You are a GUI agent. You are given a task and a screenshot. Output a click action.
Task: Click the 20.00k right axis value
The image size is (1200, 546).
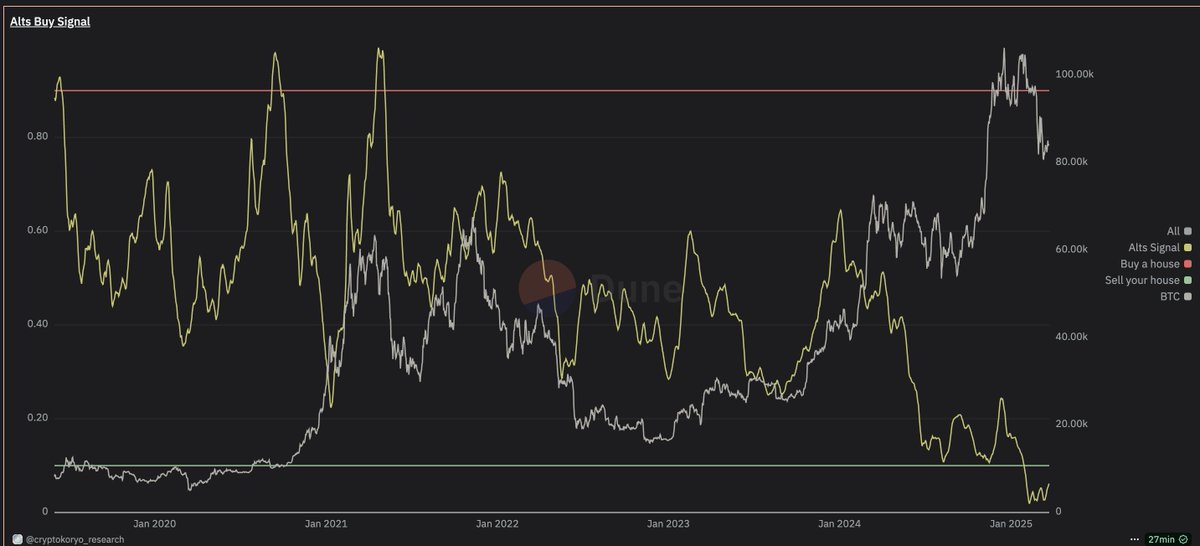point(1072,424)
